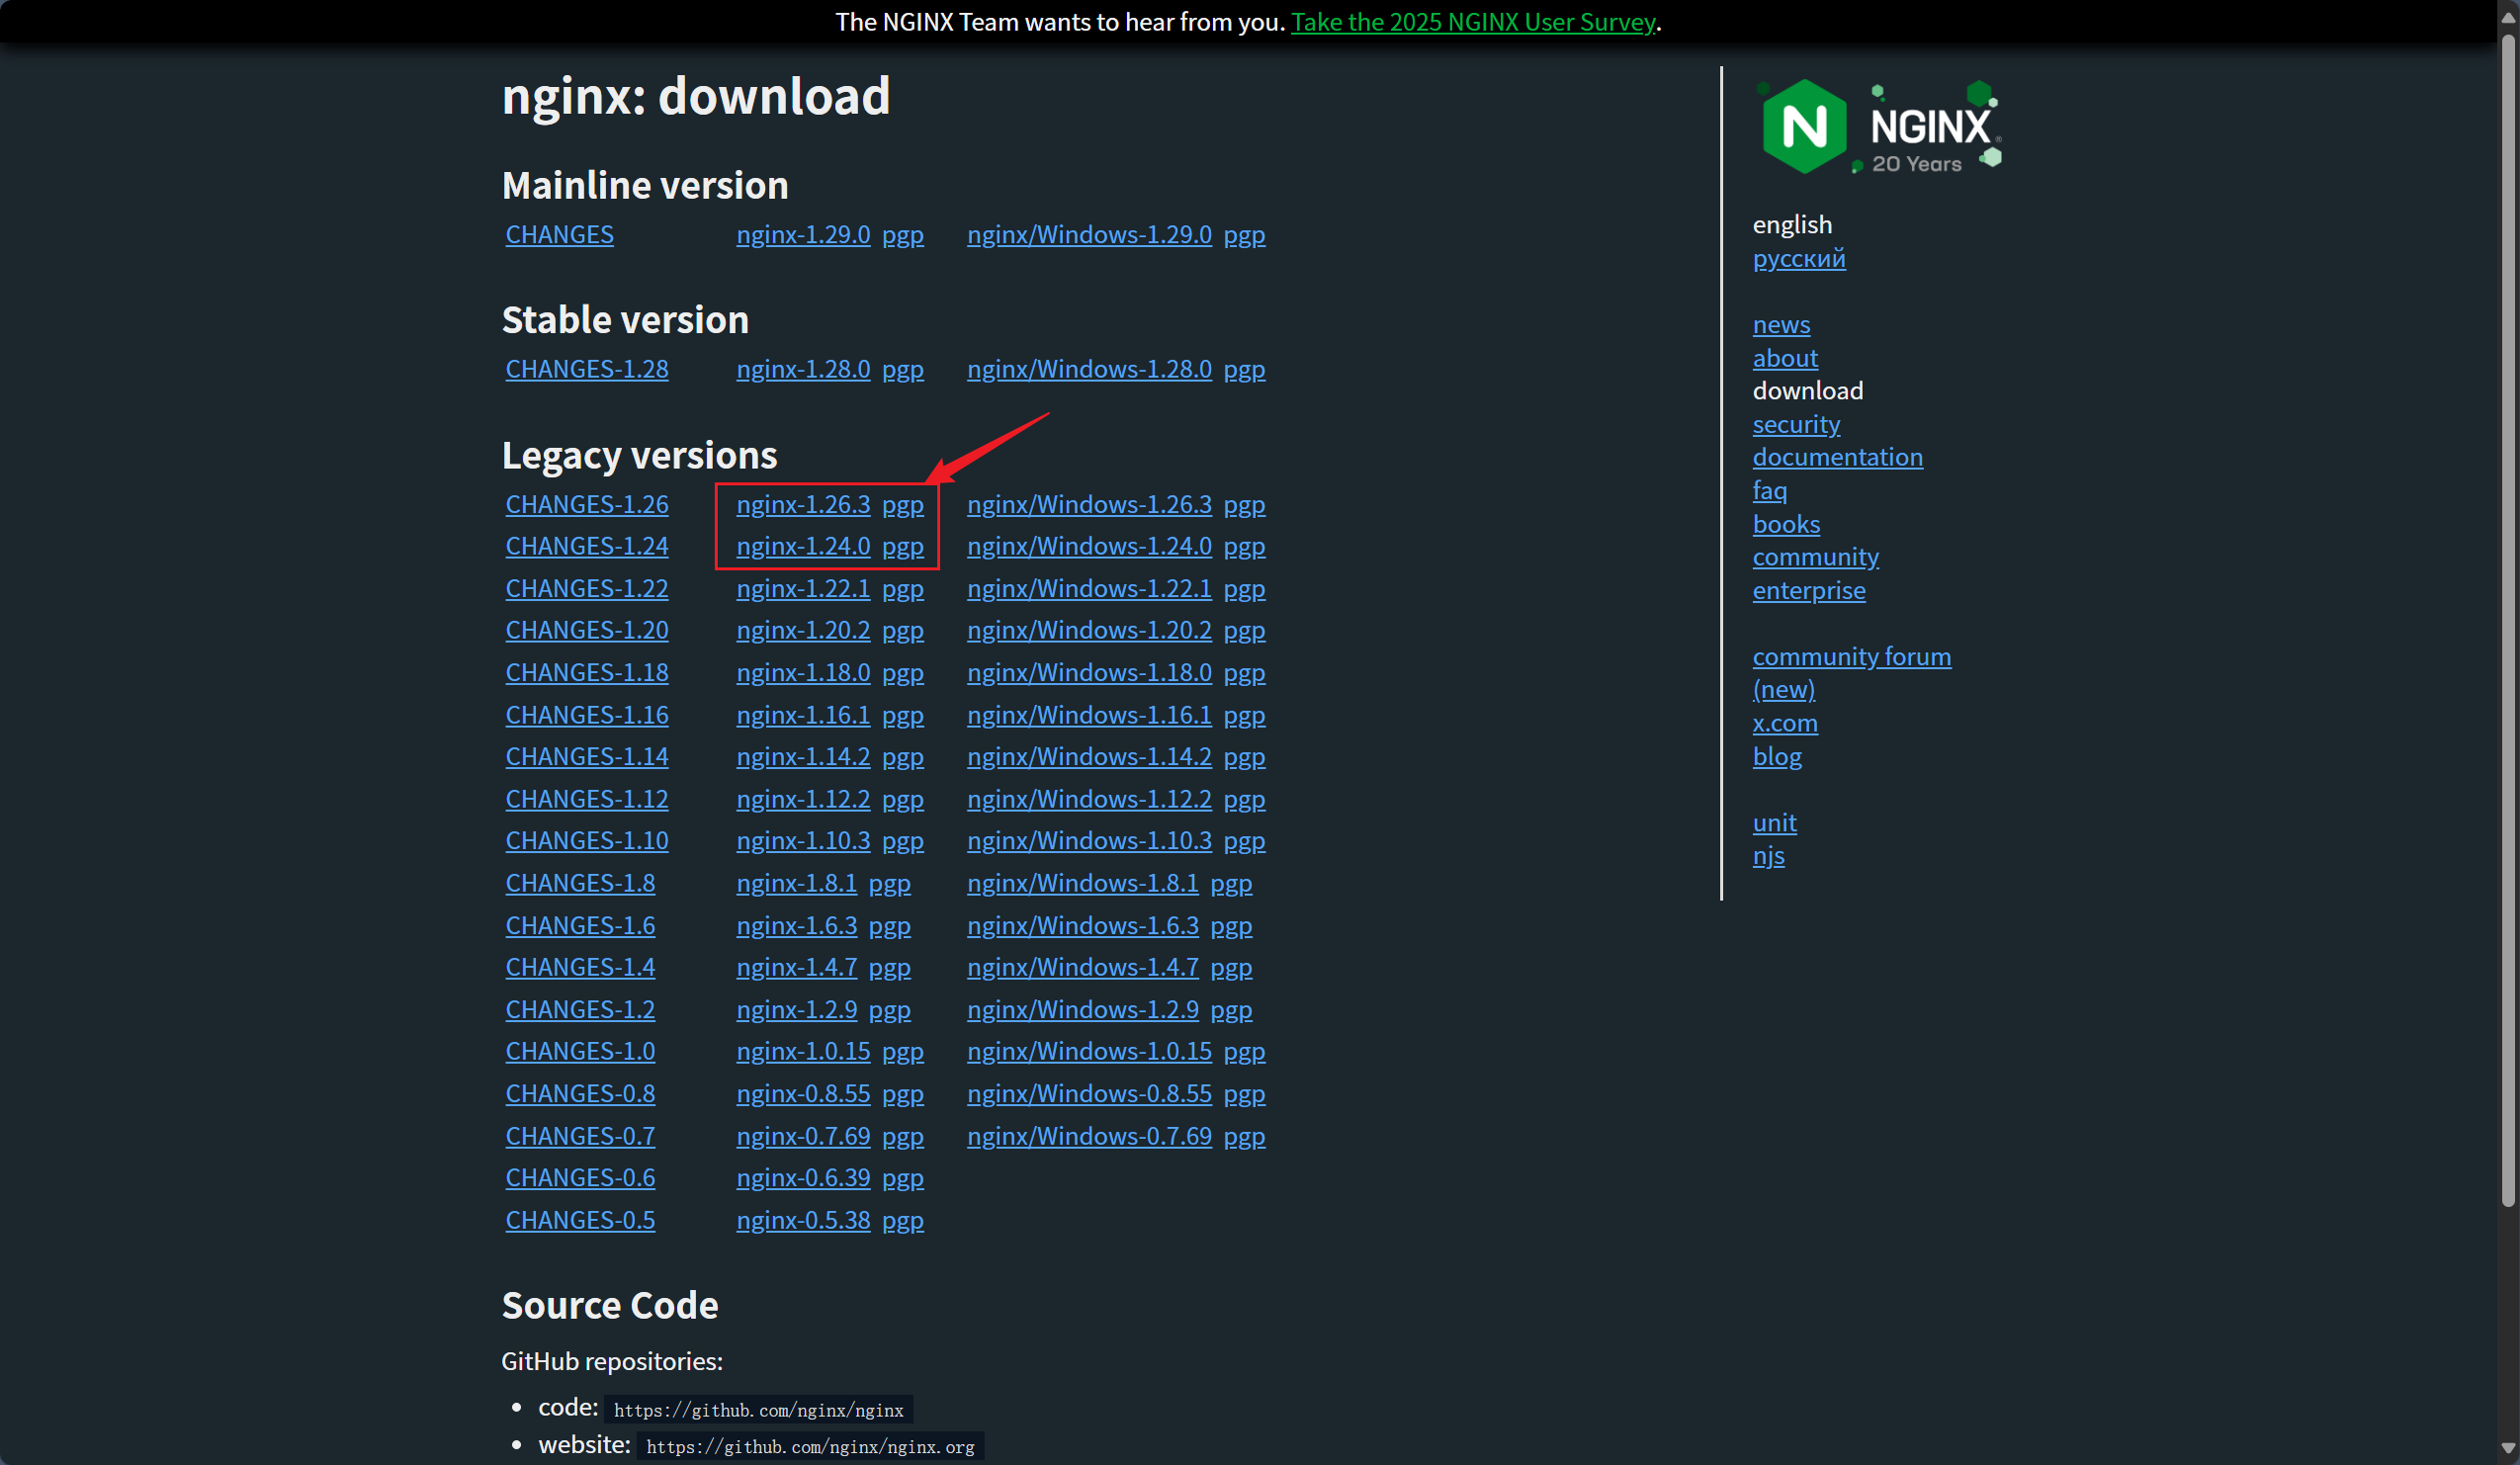Screen dimensions: 2520x1465
Task: Download nginx-1.29.0 mainline source
Action: tap(803, 234)
